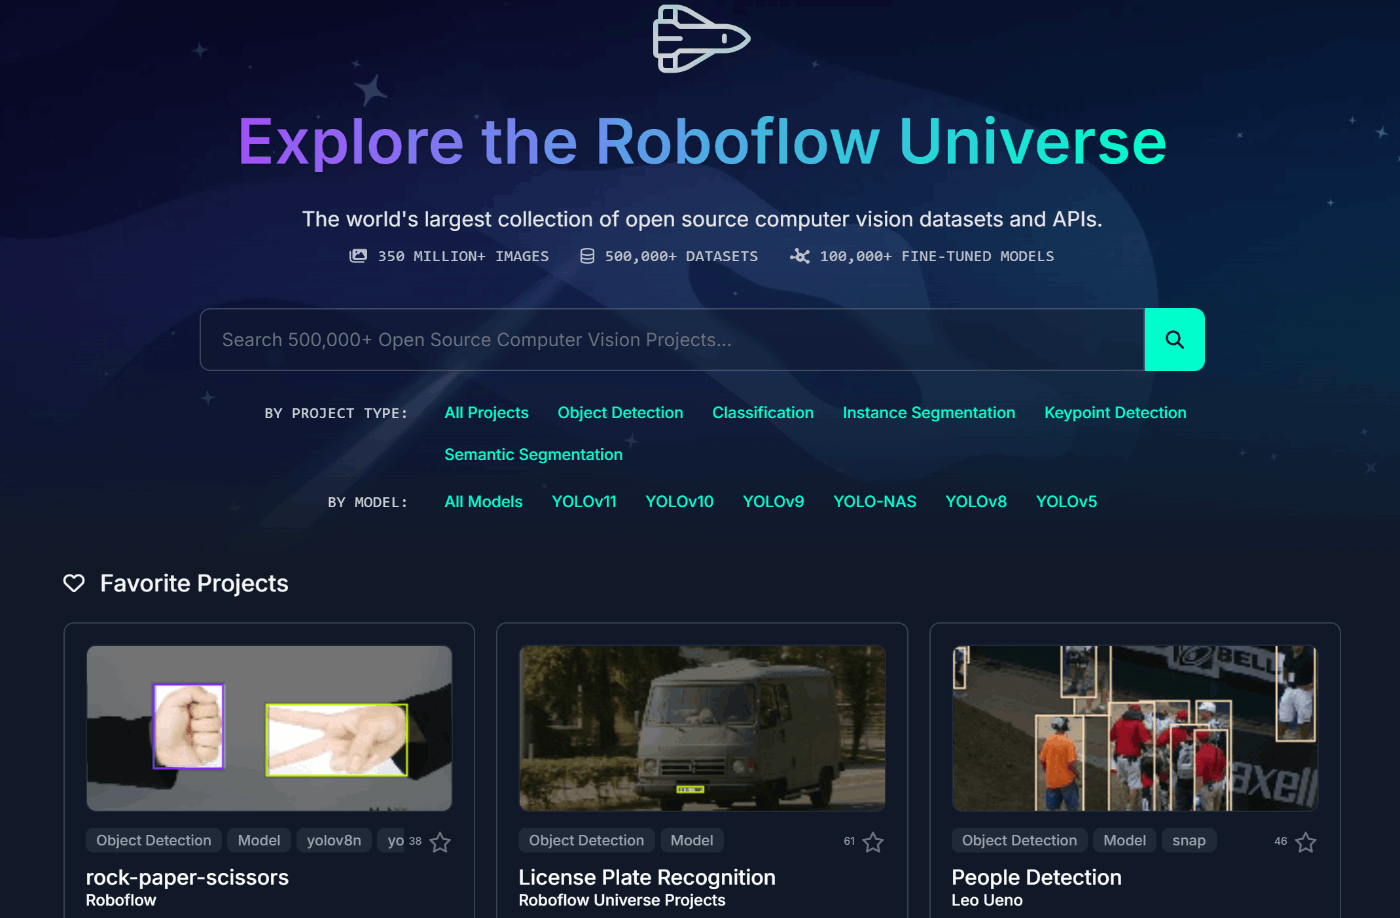The width and height of the screenshot is (1400, 918).
Task: Select the YOLOv8 model filter
Action: (976, 502)
